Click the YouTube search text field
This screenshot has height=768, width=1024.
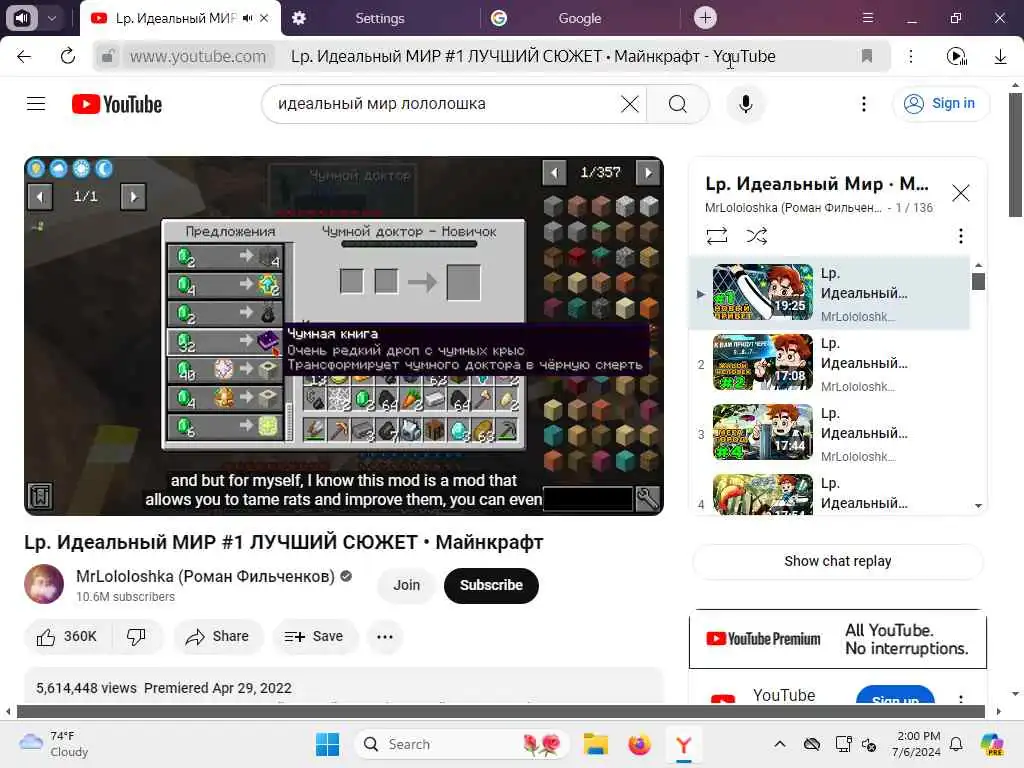point(444,104)
